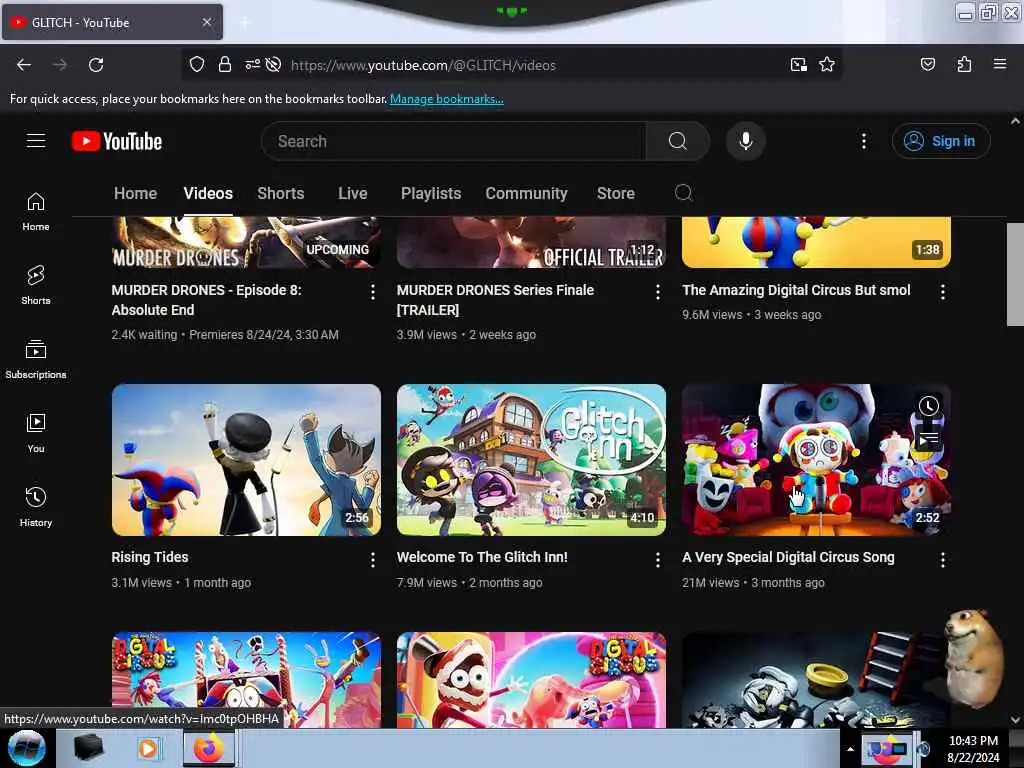
Task: Open options menu for Amazing Digital Circus But smol
Action: pos(942,292)
